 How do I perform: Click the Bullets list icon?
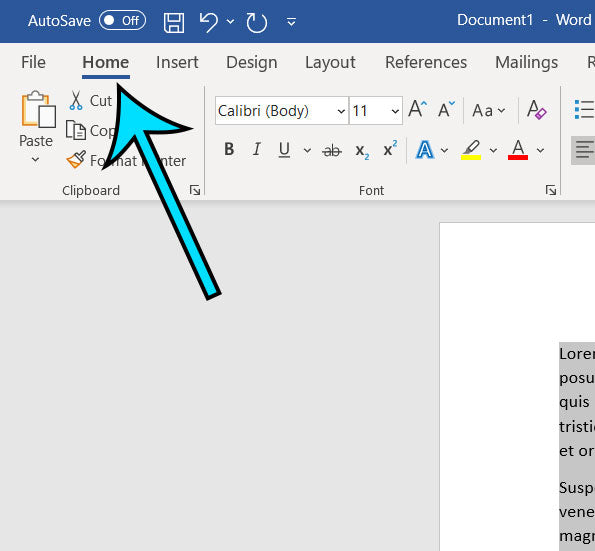(x=584, y=109)
